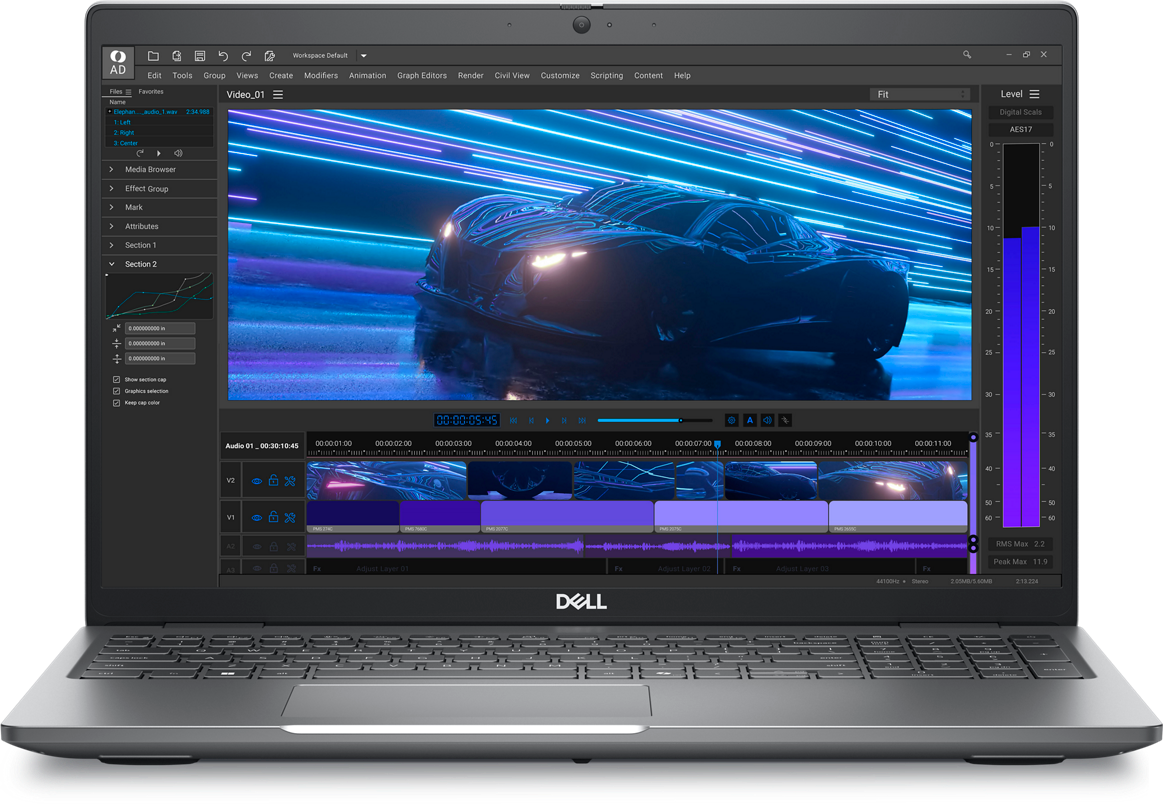
Task: Expand the Section 1 panel
Action: (140, 245)
